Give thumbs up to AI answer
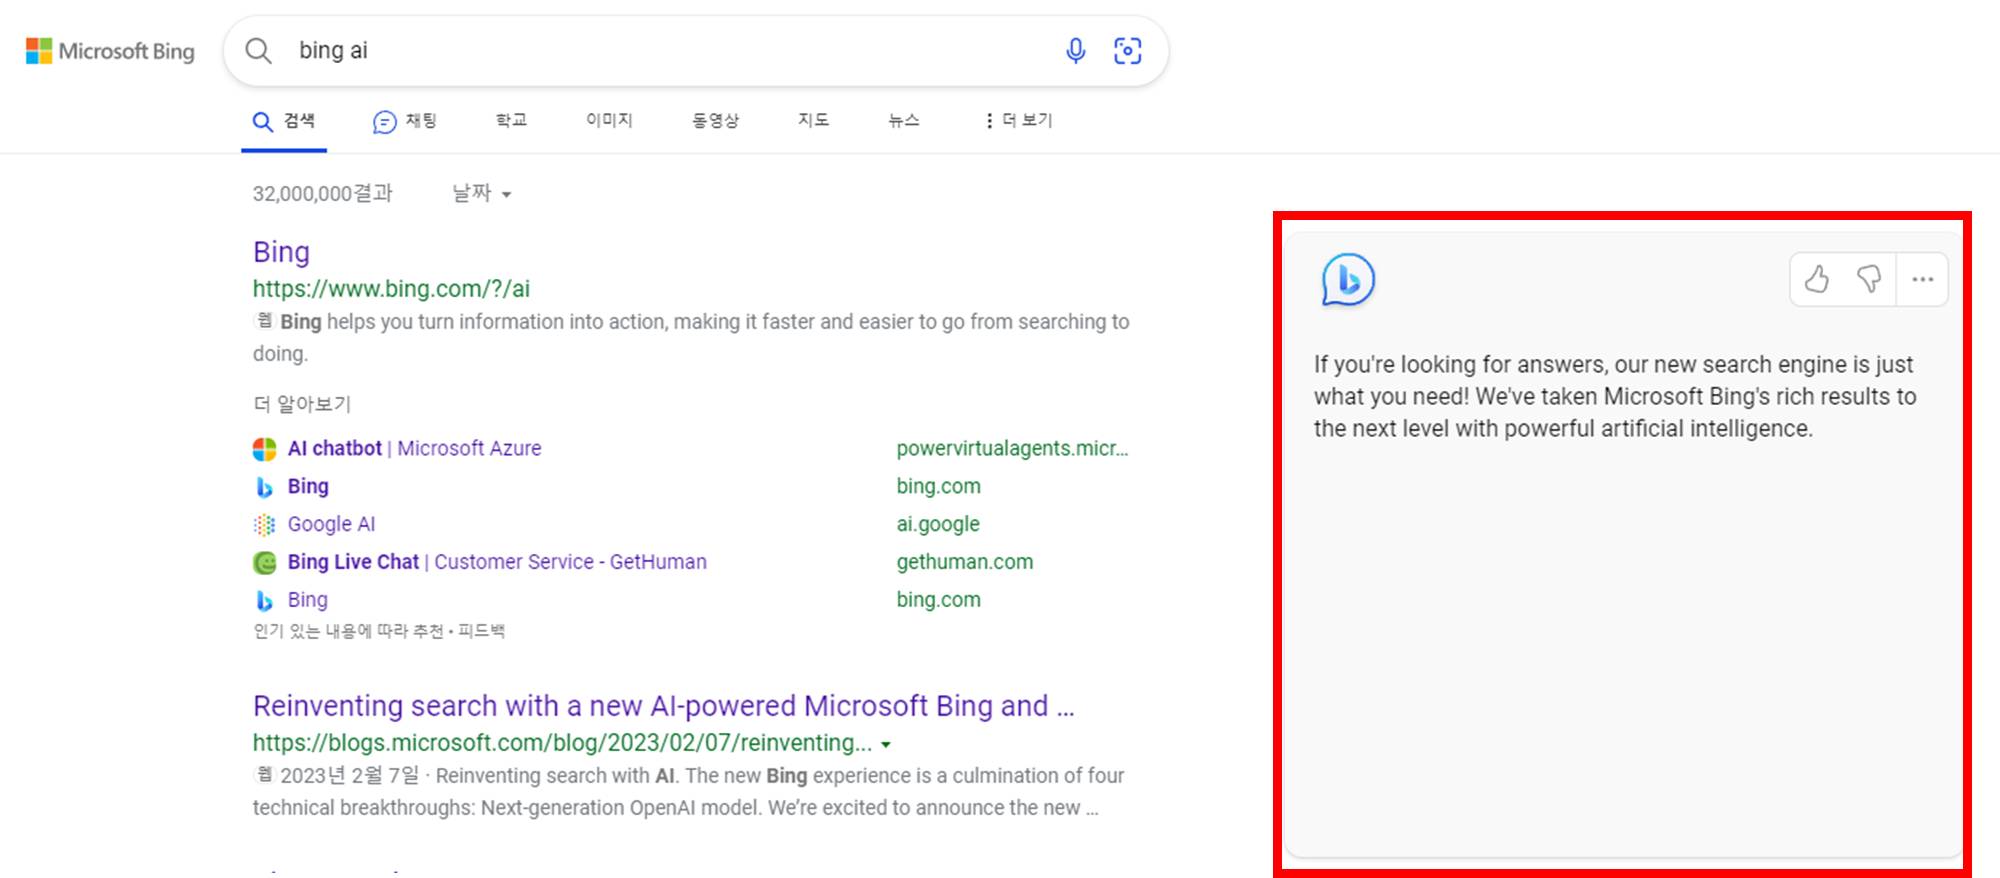Viewport: 2000px width, 878px height. click(x=1817, y=280)
